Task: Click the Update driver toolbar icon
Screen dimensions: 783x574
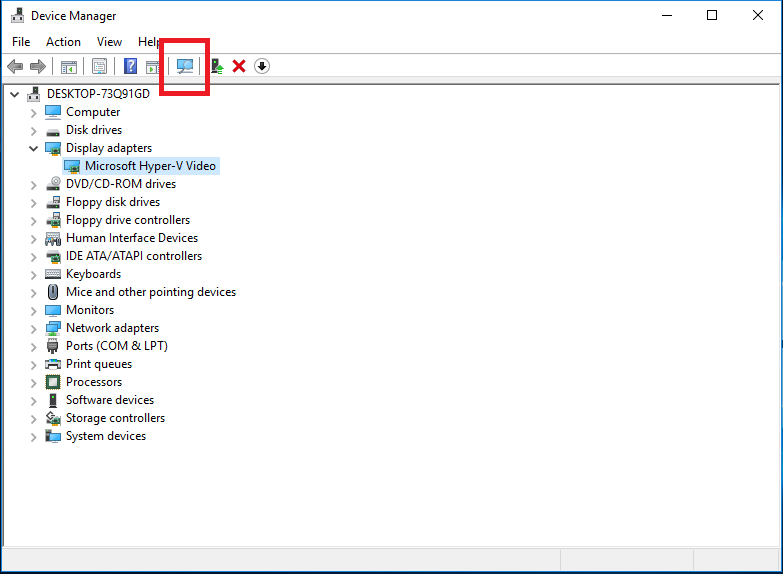Action: click(x=217, y=66)
